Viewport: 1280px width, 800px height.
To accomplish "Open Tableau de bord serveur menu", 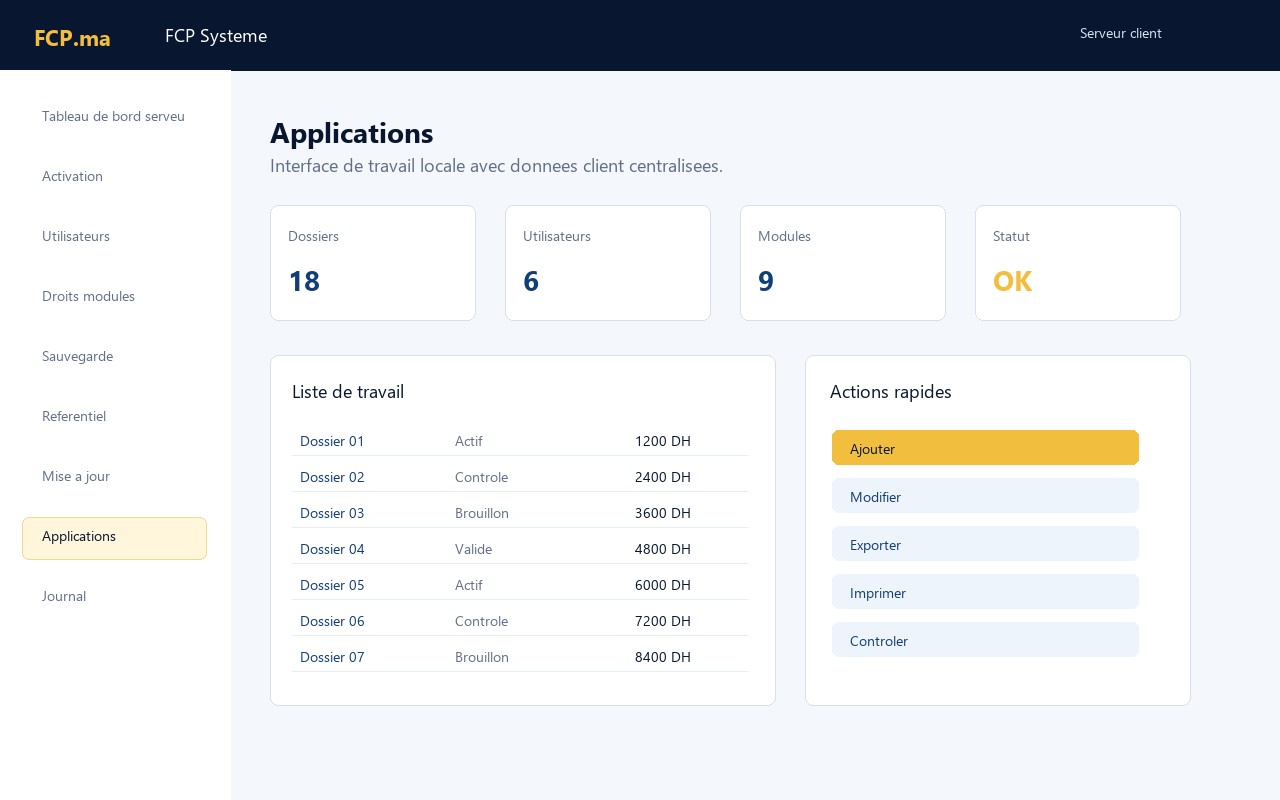I will pyautogui.click(x=114, y=117).
